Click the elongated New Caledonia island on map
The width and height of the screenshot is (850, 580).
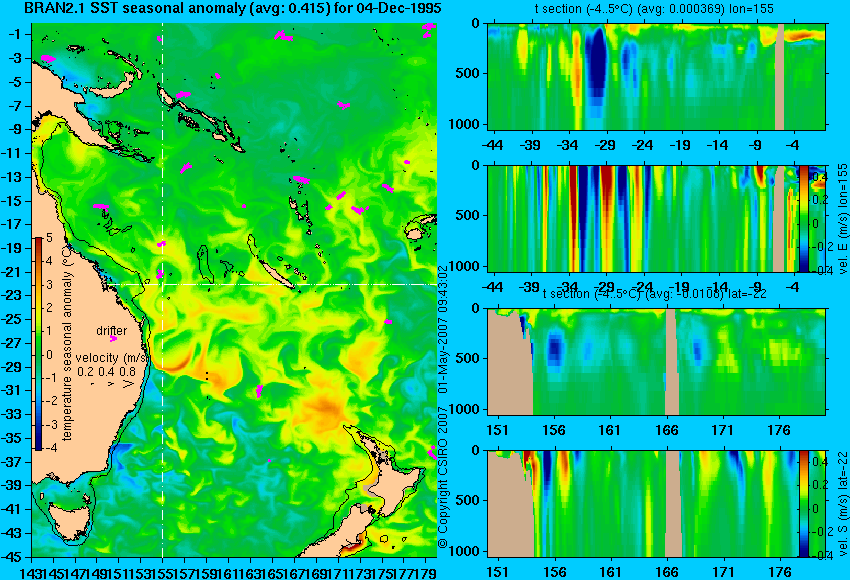(275, 274)
